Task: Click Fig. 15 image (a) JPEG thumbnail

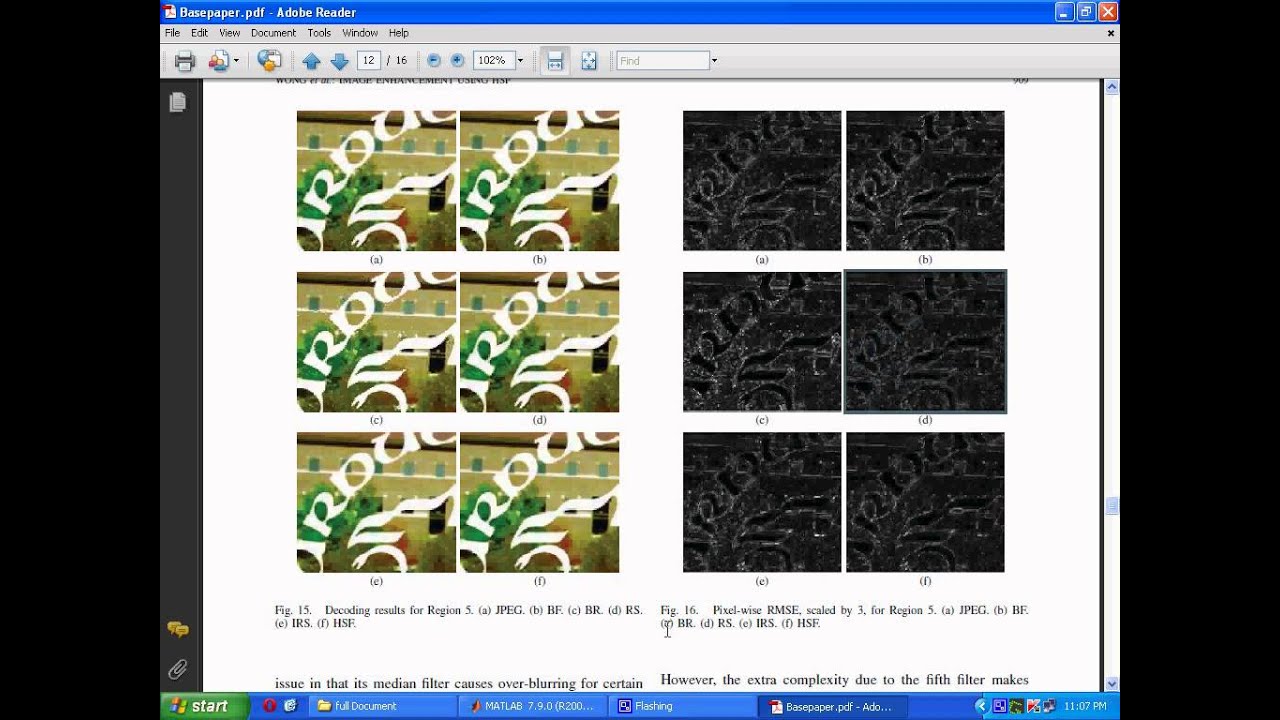Action: (x=376, y=181)
